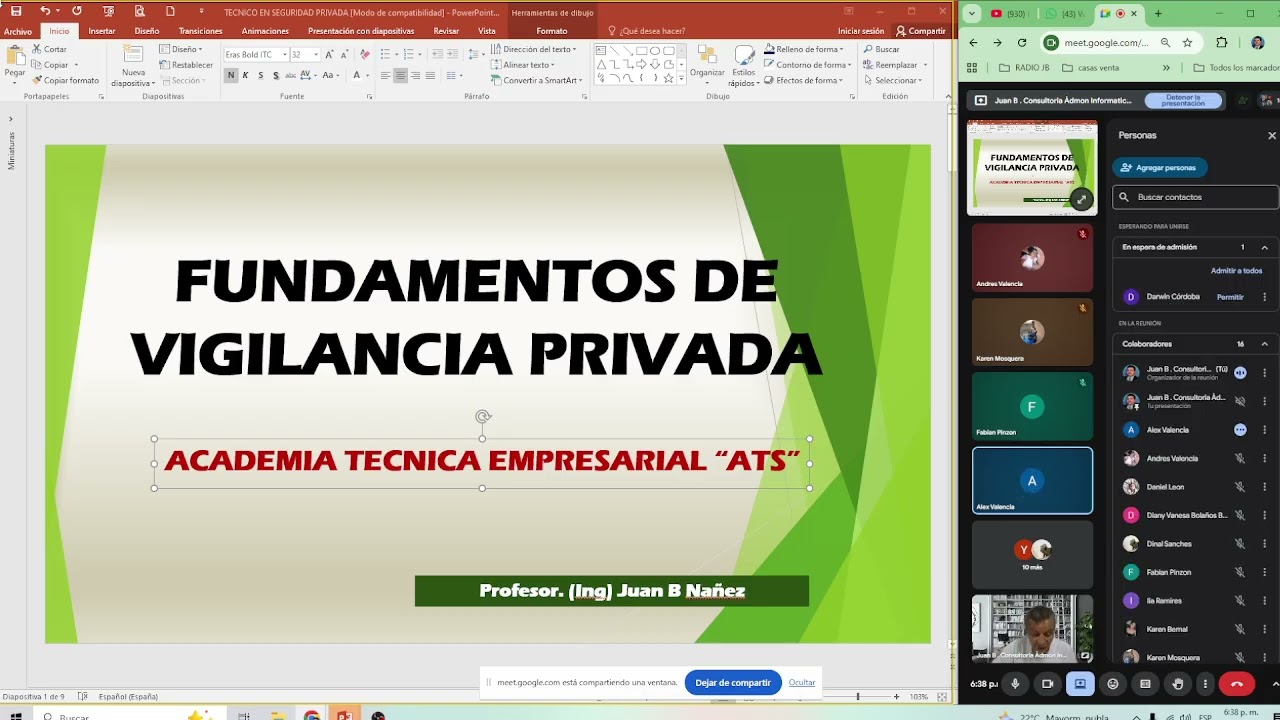Switch to the Transiciones tab
The image size is (1280, 720).
point(200,31)
